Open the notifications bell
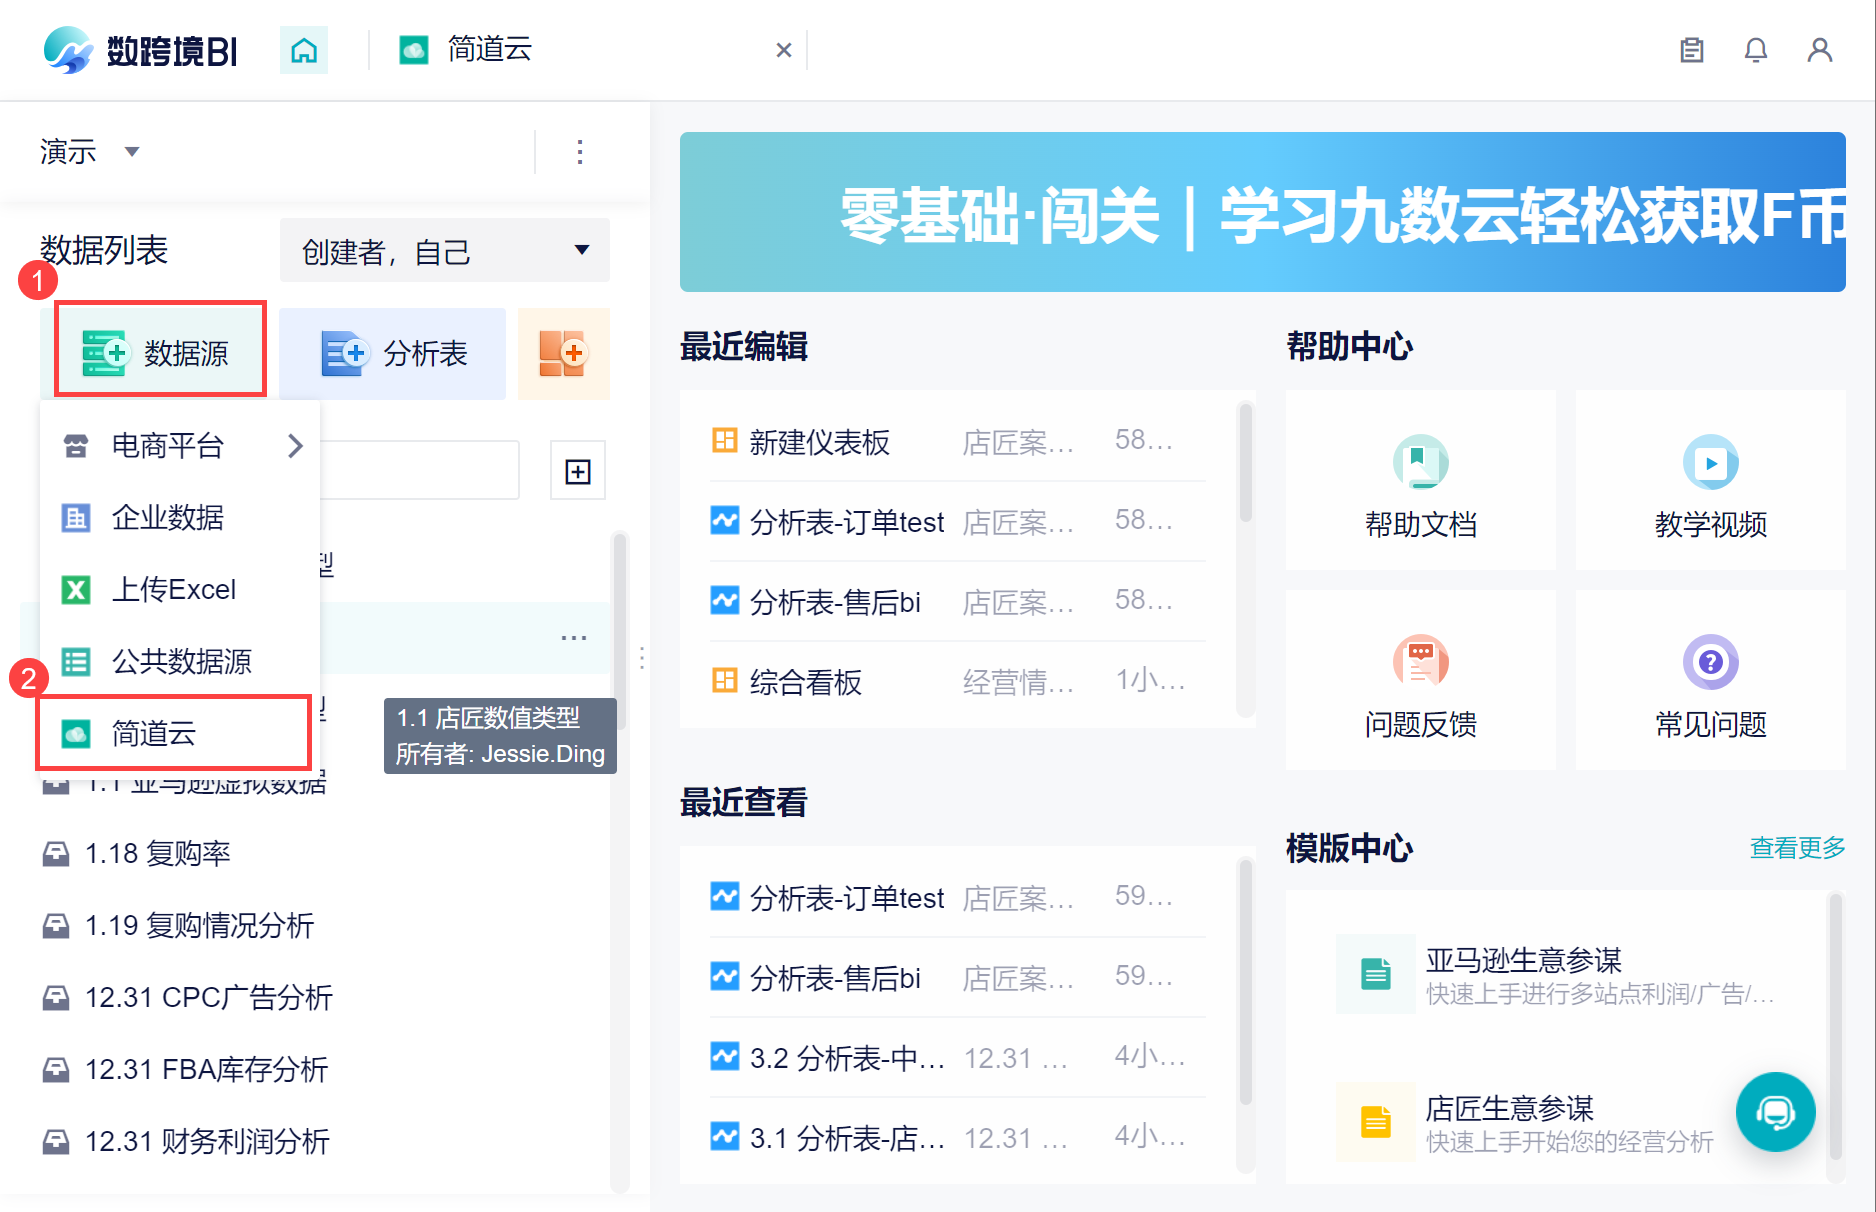This screenshot has height=1212, width=1876. [1756, 50]
